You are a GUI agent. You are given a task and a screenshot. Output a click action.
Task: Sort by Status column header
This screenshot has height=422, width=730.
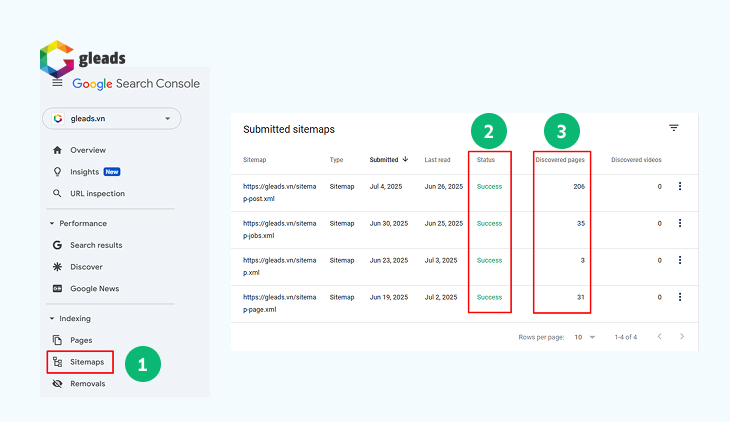pyautogui.click(x=486, y=160)
